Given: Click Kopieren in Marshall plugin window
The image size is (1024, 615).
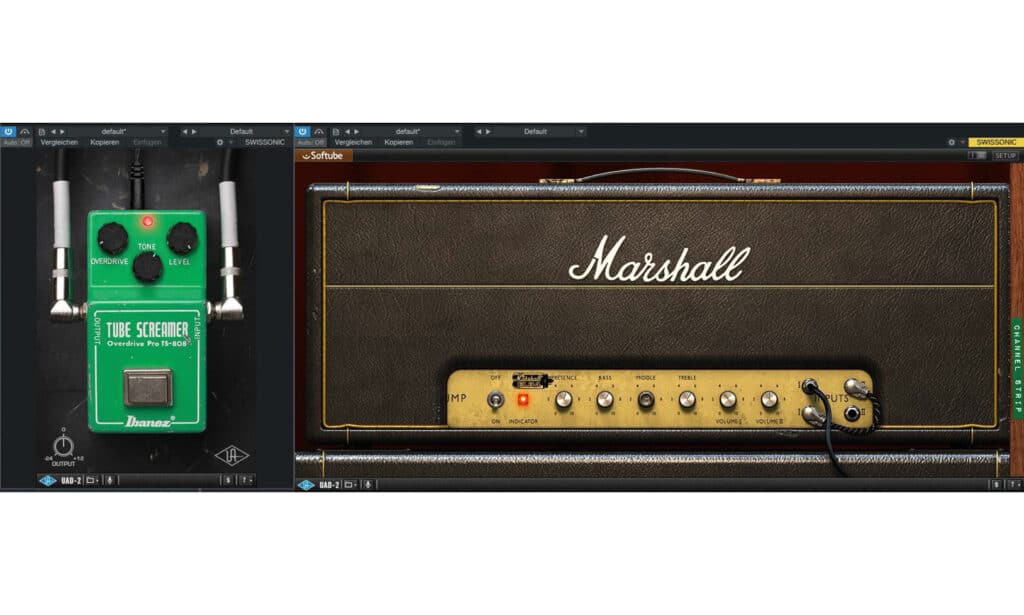Looking at the screenshot, I should point(399,142).
